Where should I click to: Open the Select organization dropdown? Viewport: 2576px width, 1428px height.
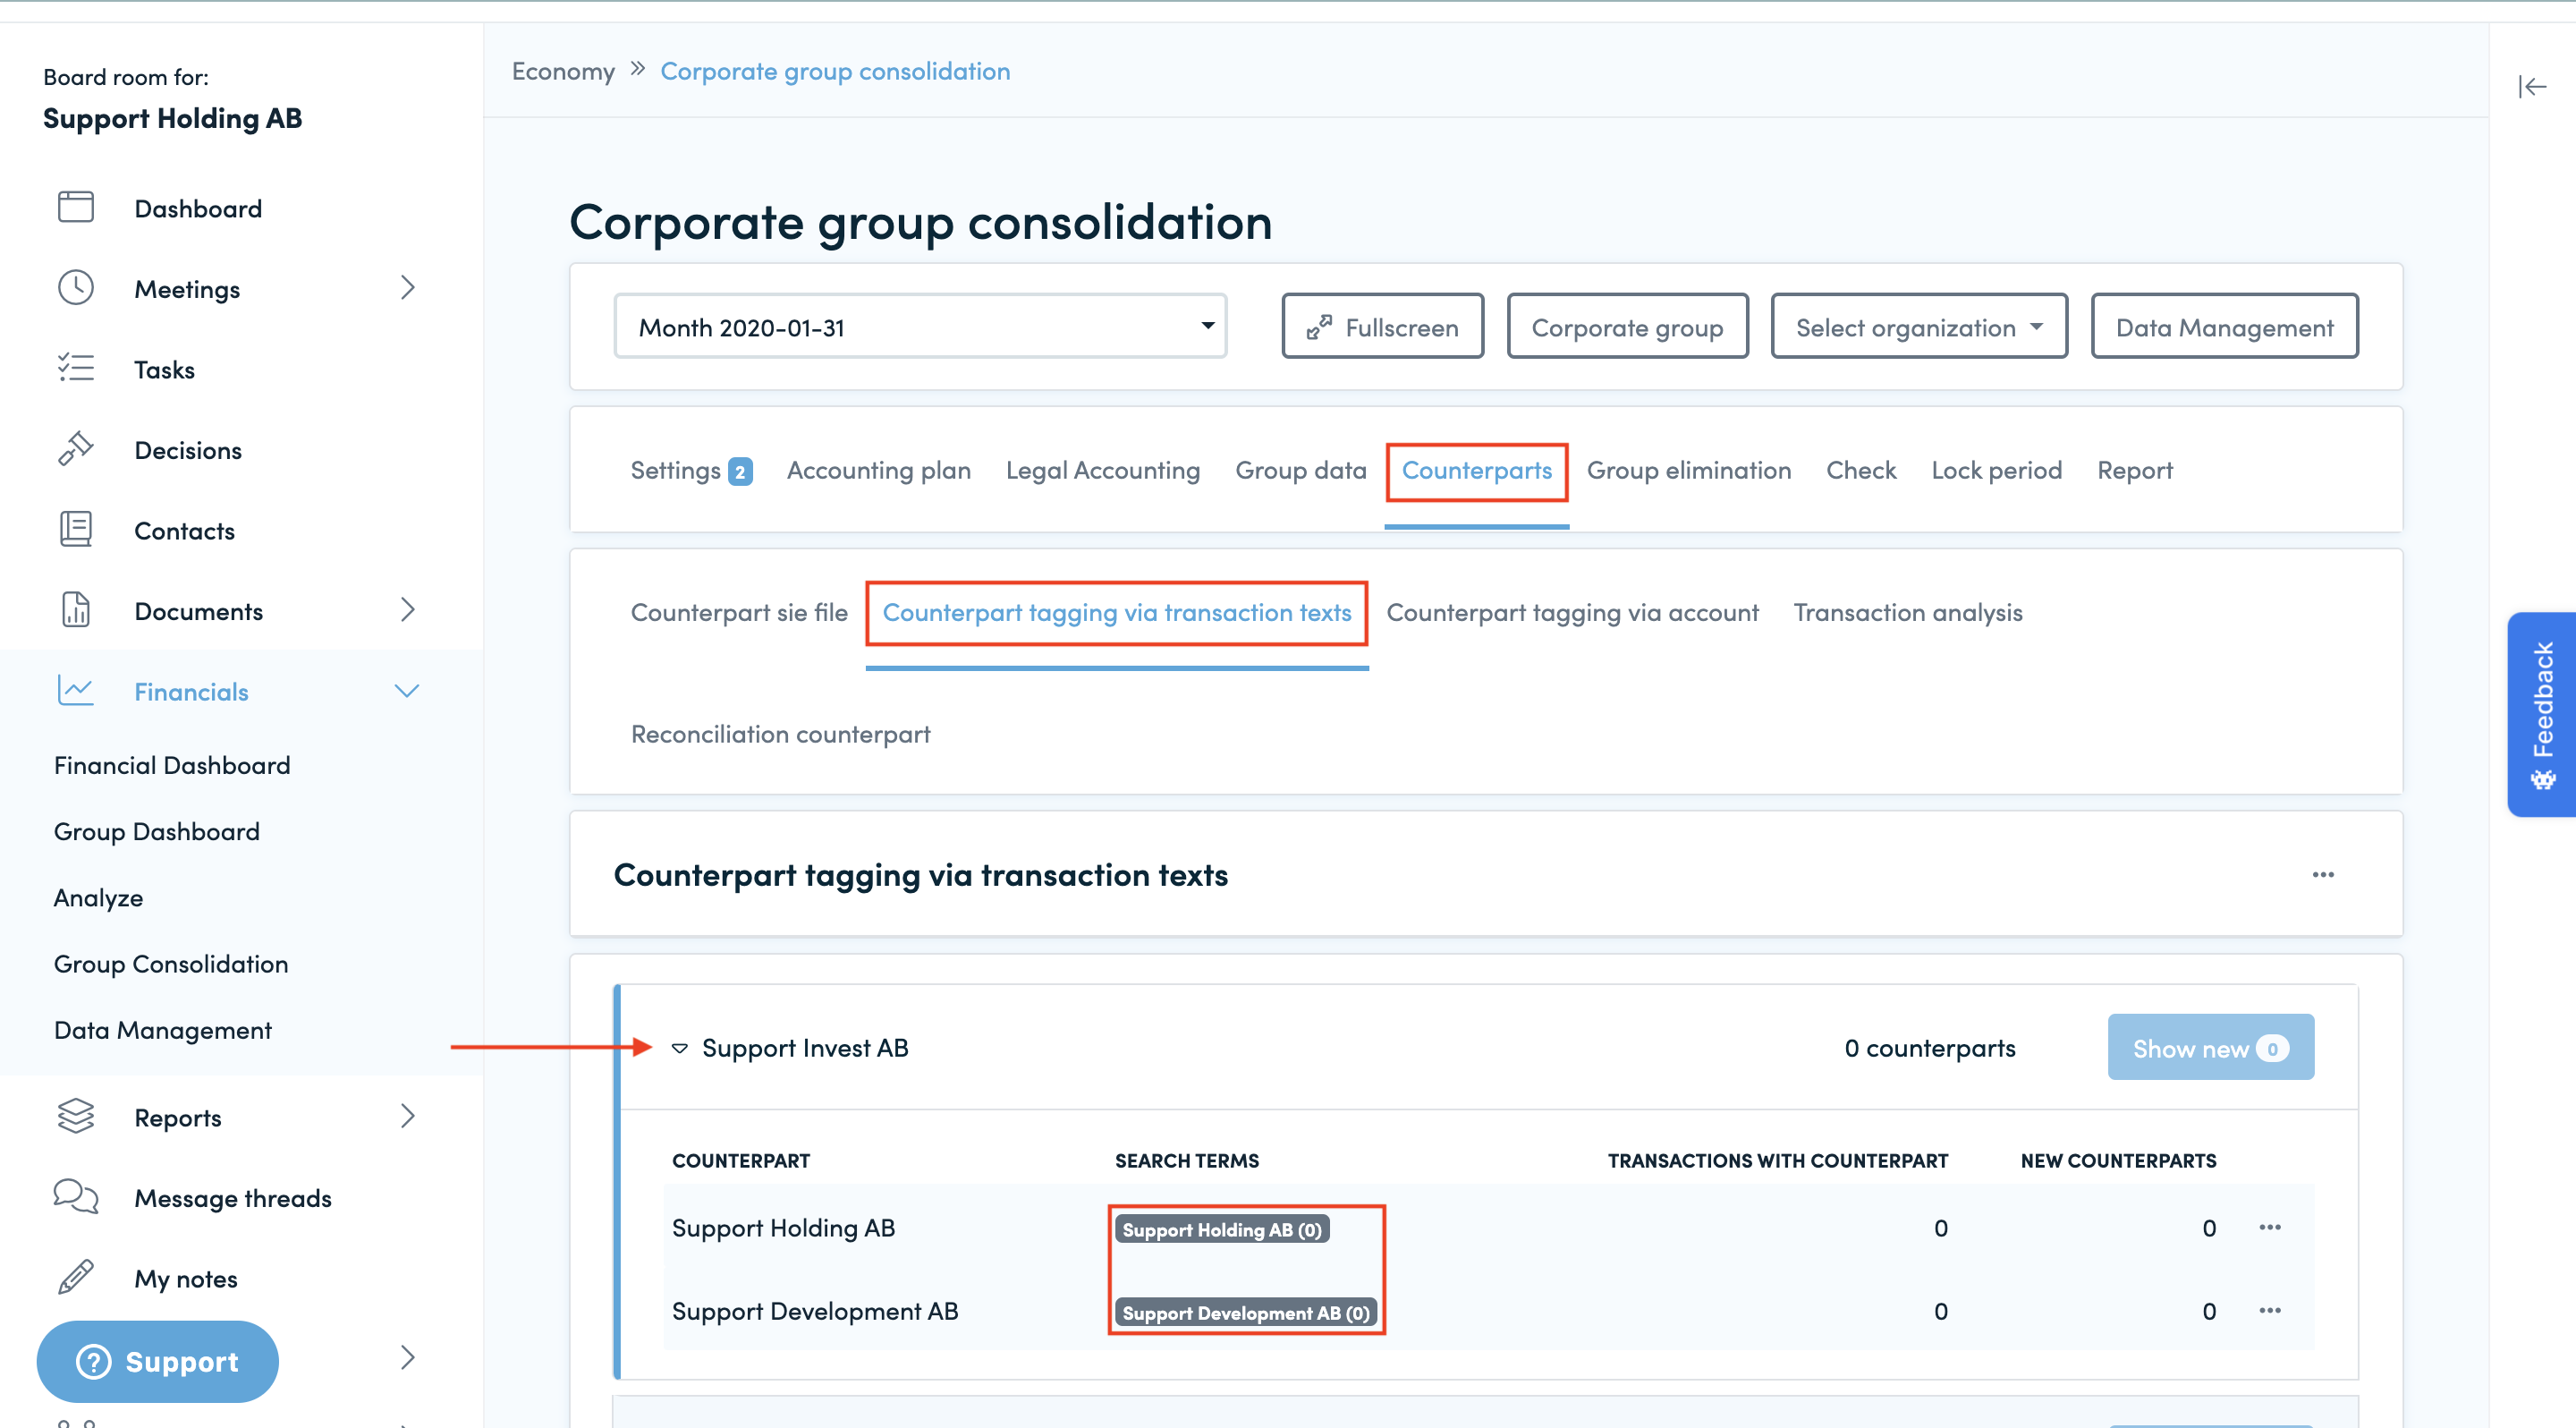1918,327
